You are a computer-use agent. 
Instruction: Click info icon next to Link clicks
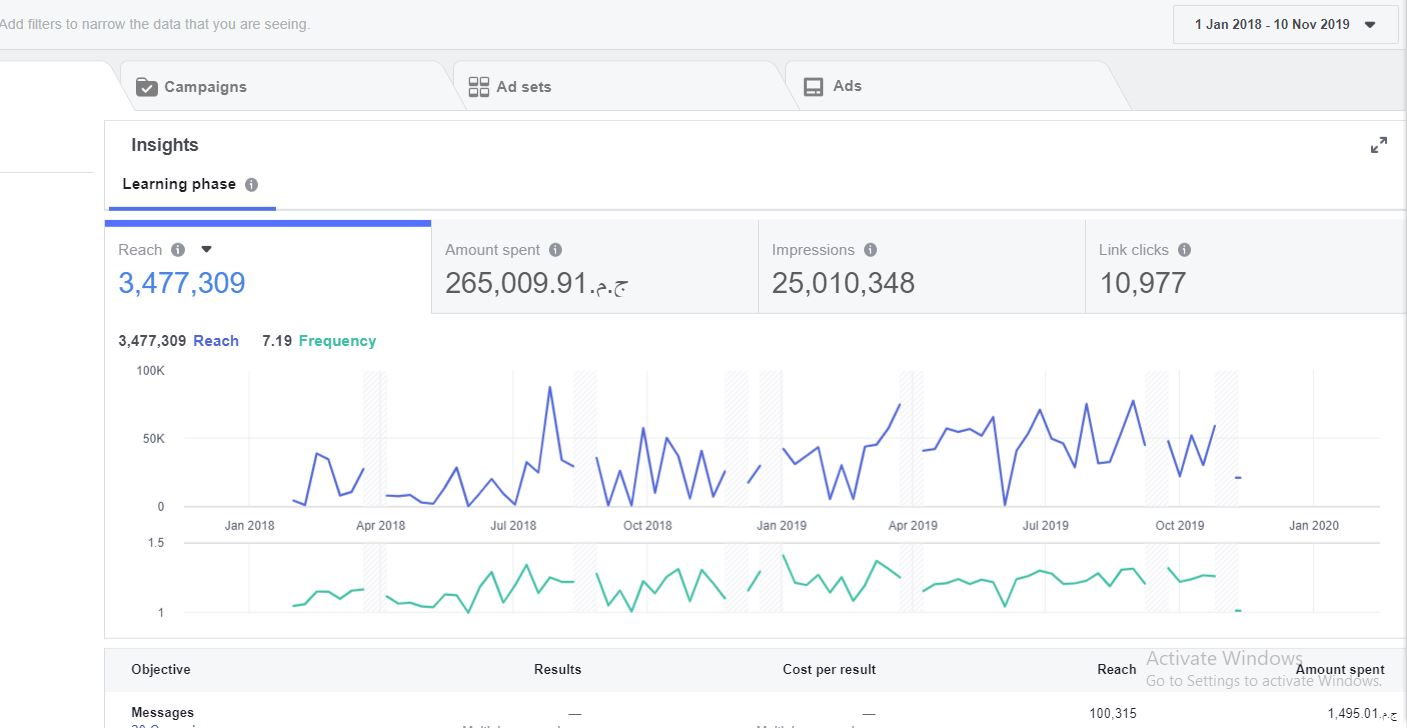(x=1184, y=250)
